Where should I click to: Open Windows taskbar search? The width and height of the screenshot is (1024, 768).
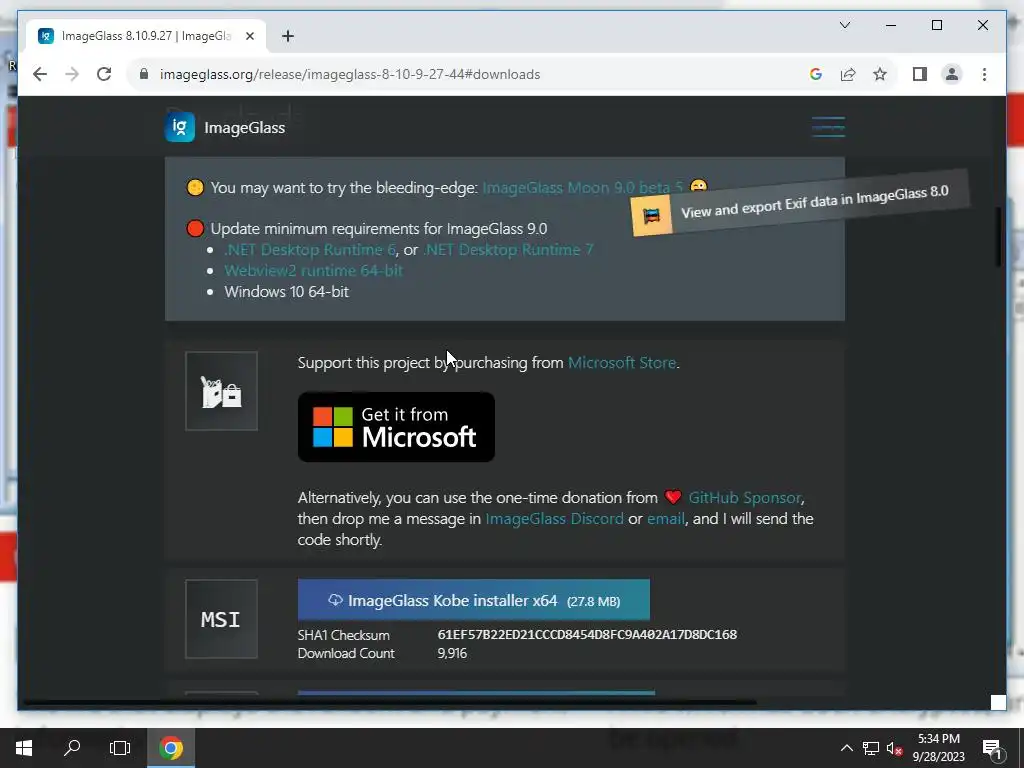[72, 748]
